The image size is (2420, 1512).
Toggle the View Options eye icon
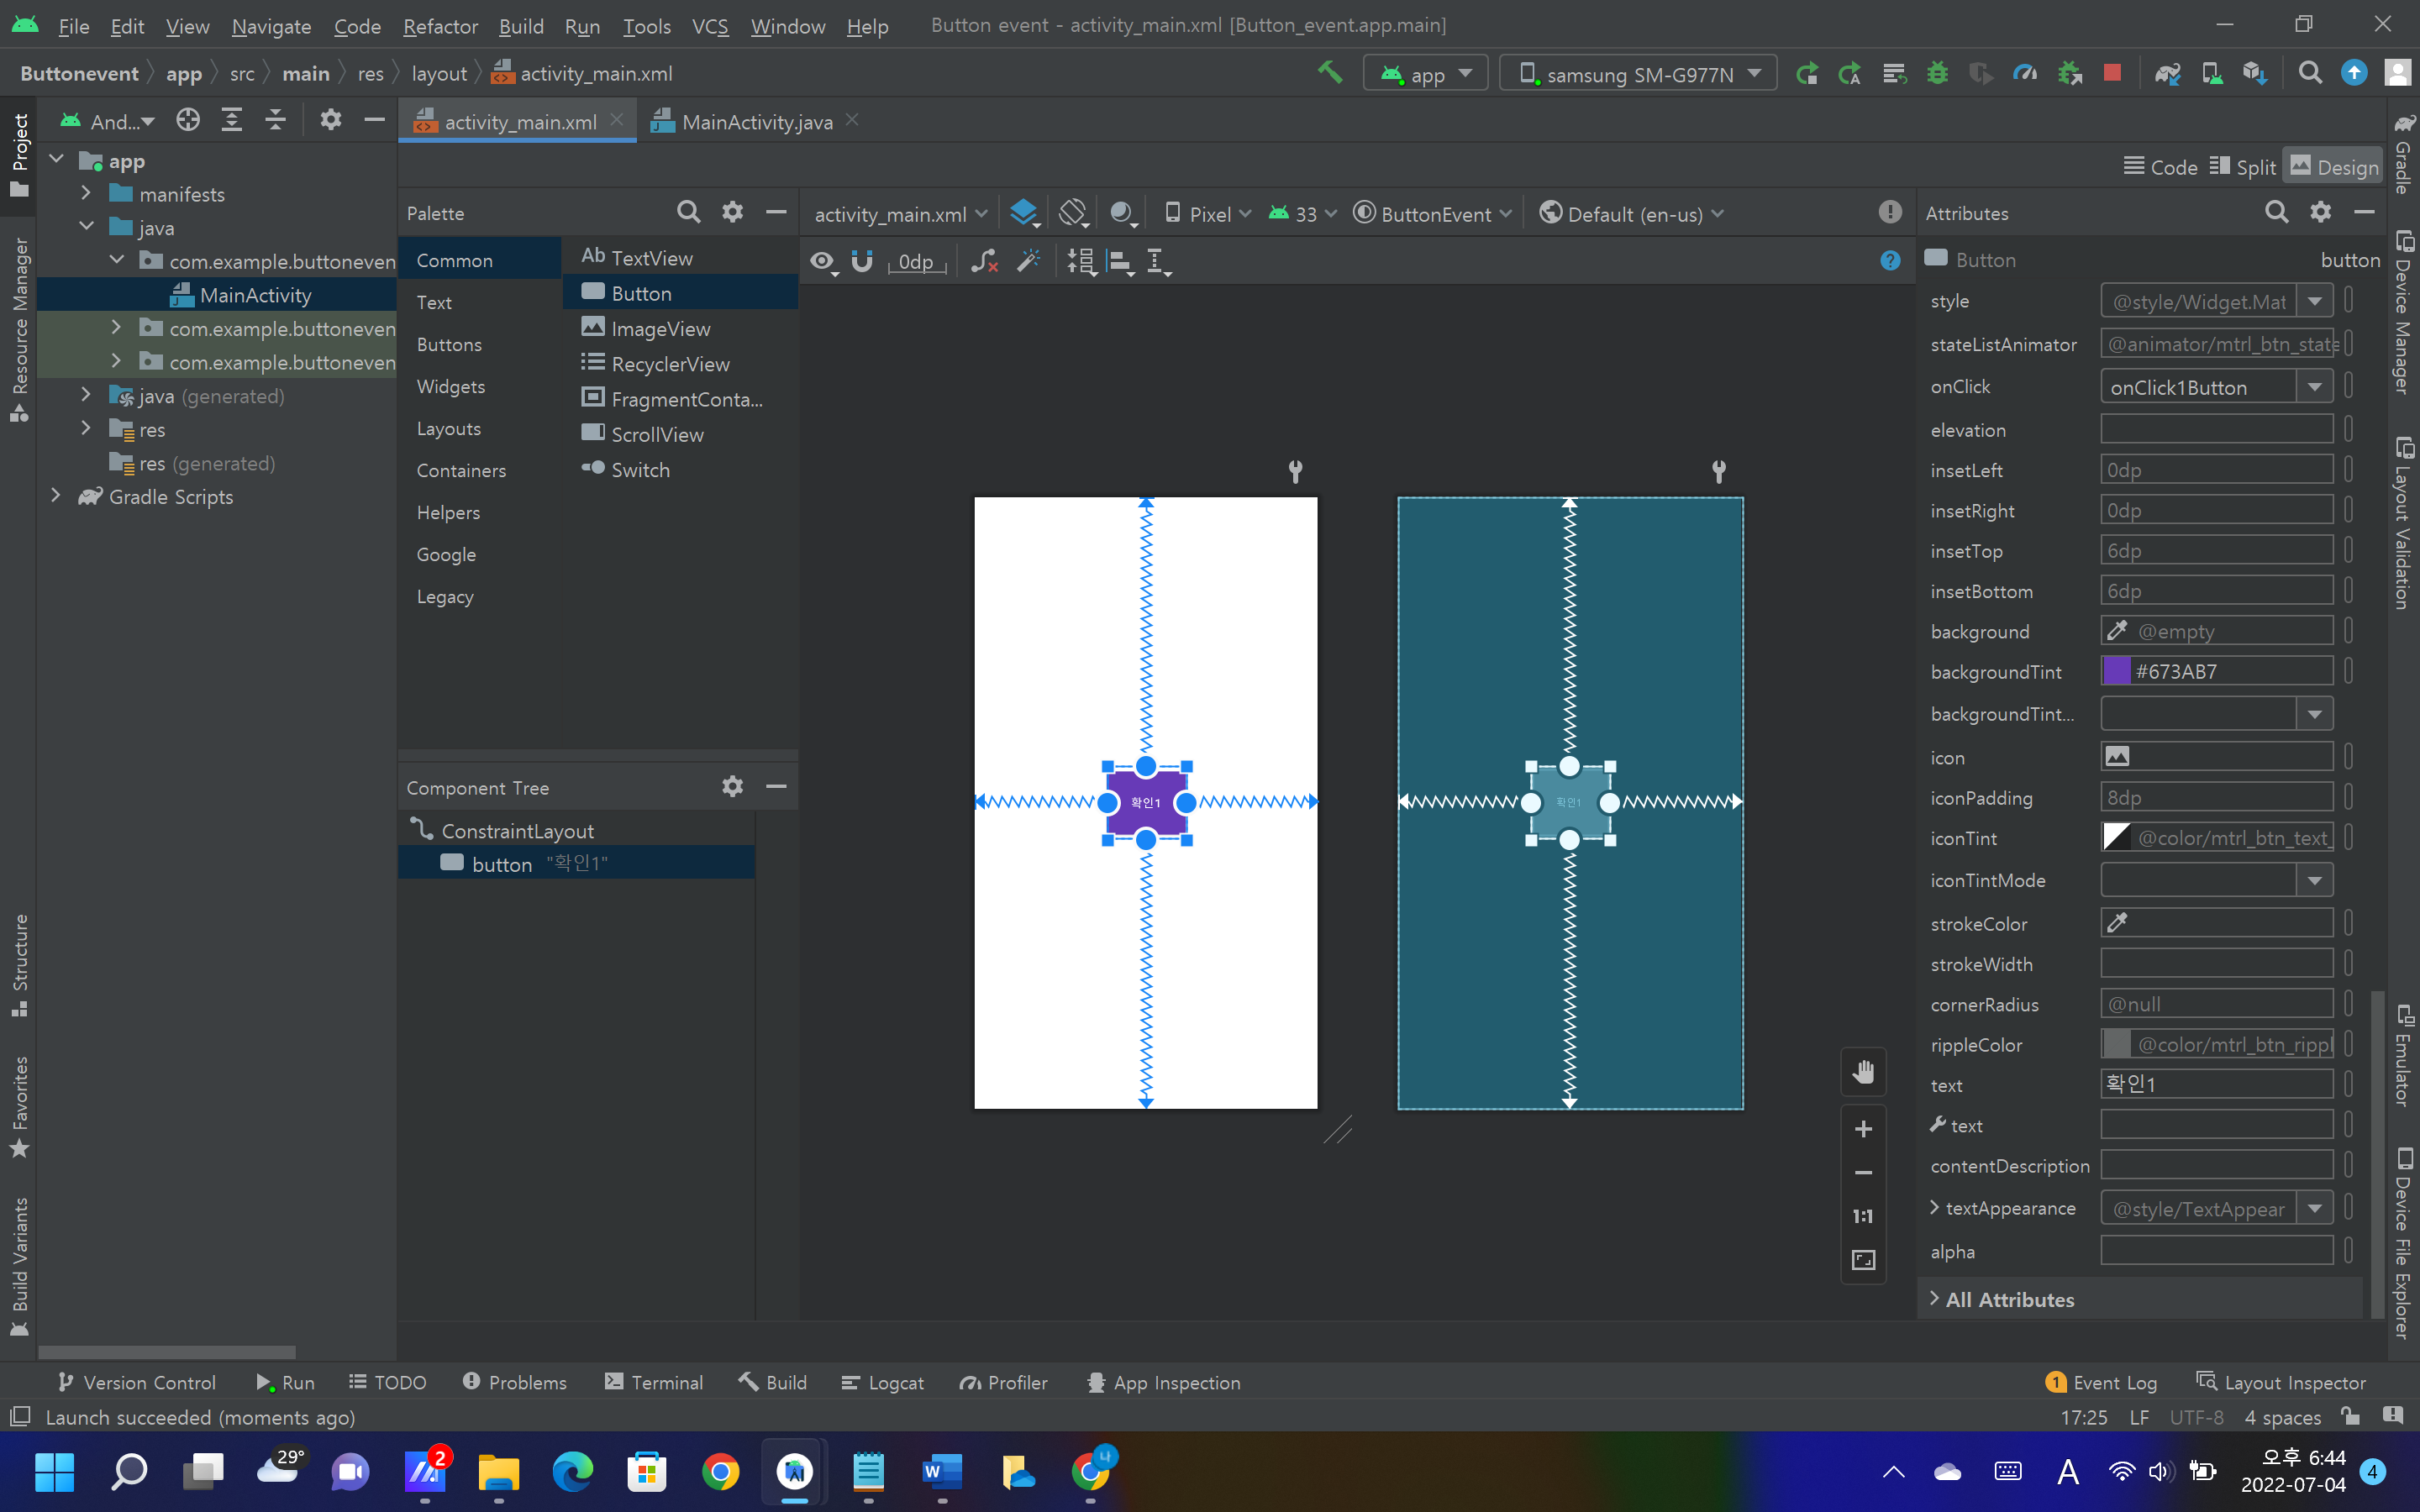(822, 261)
